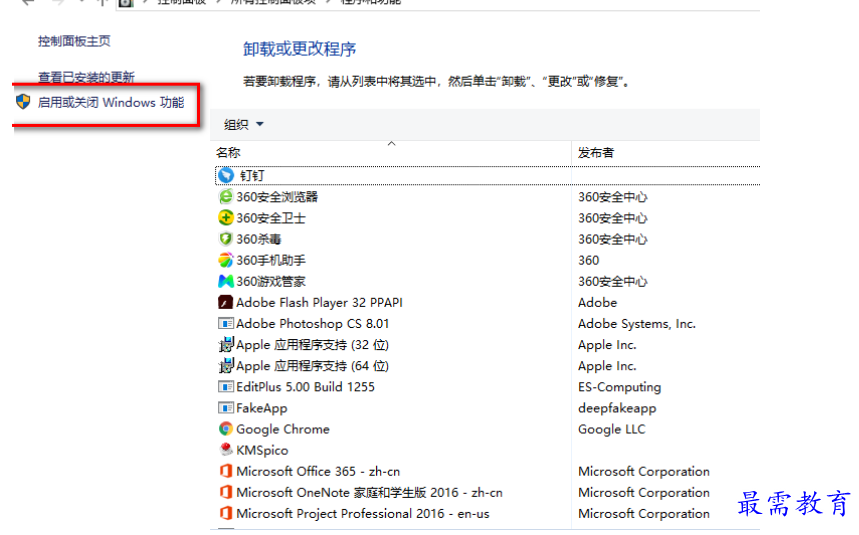Click publisher 360安全中心 for 360杀毒
The height and width of the screenshot is (535, 859).
point(612,239)
